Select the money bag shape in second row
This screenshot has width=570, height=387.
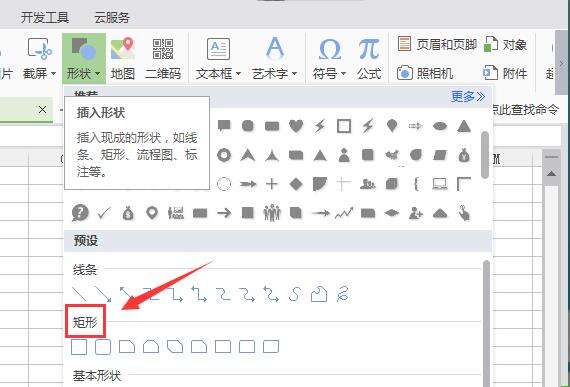pyautogui.click(x=464, y=155)
